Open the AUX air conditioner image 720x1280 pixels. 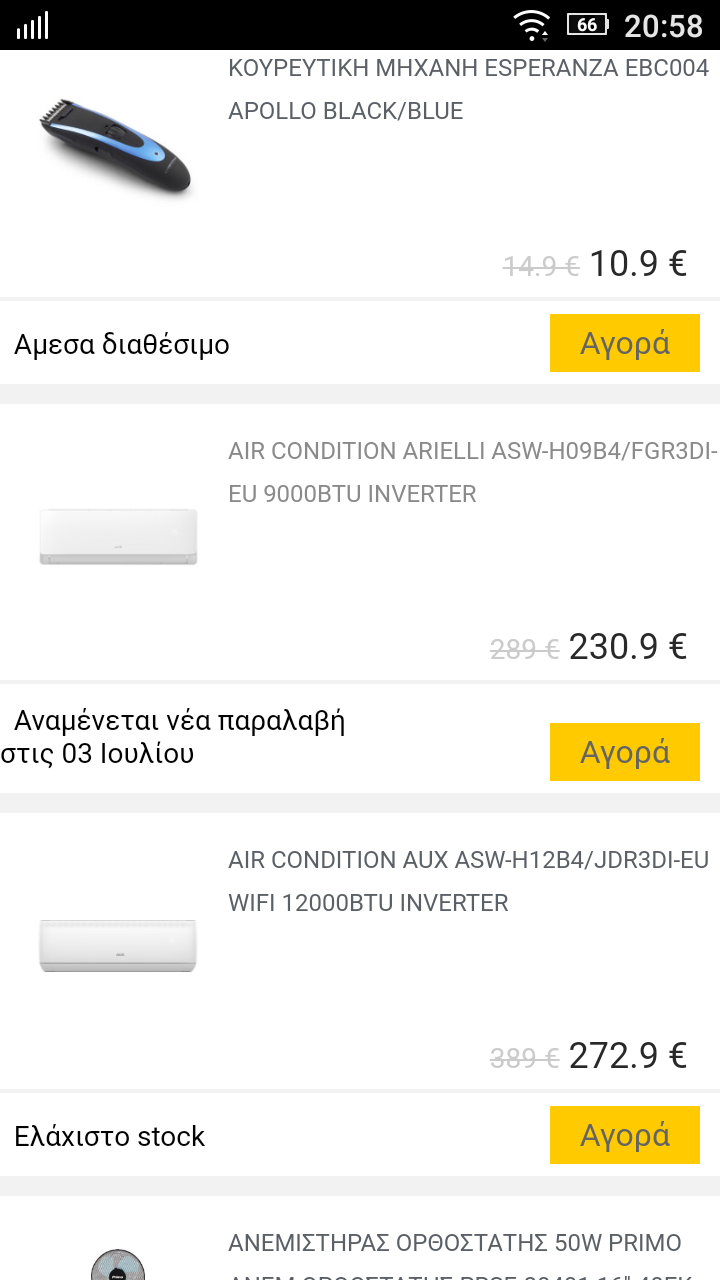(x=118, y=945)
